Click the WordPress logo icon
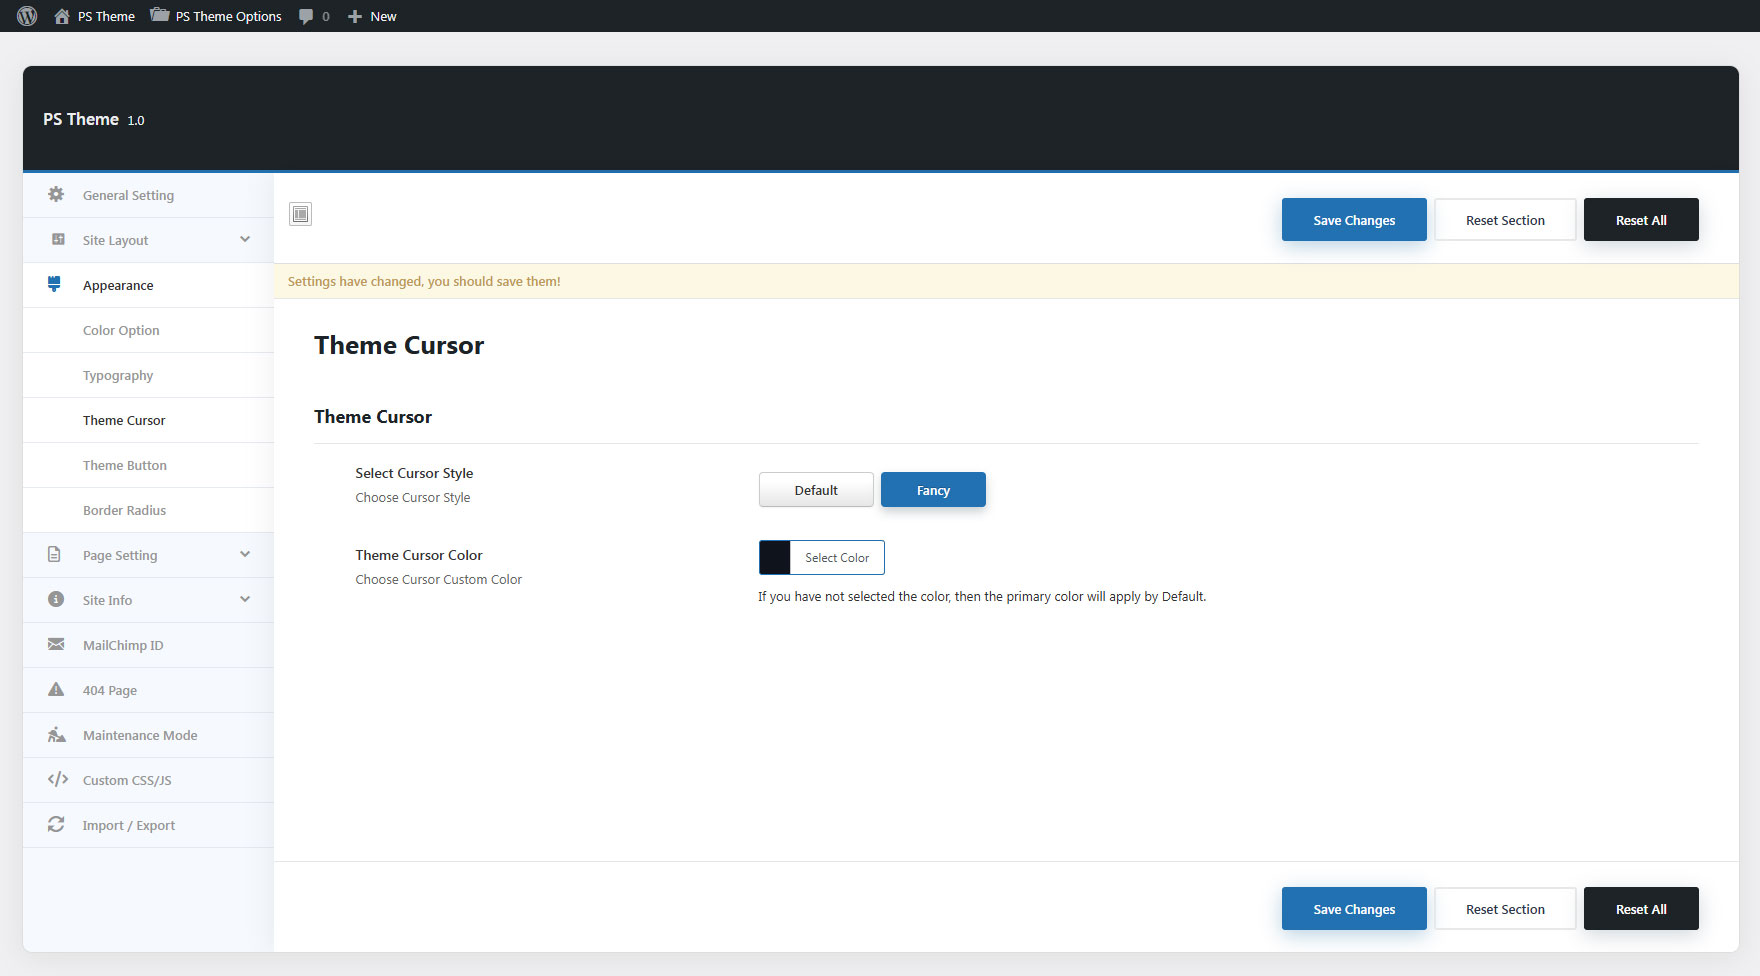The image size is (1760, 976). point(27,16)
